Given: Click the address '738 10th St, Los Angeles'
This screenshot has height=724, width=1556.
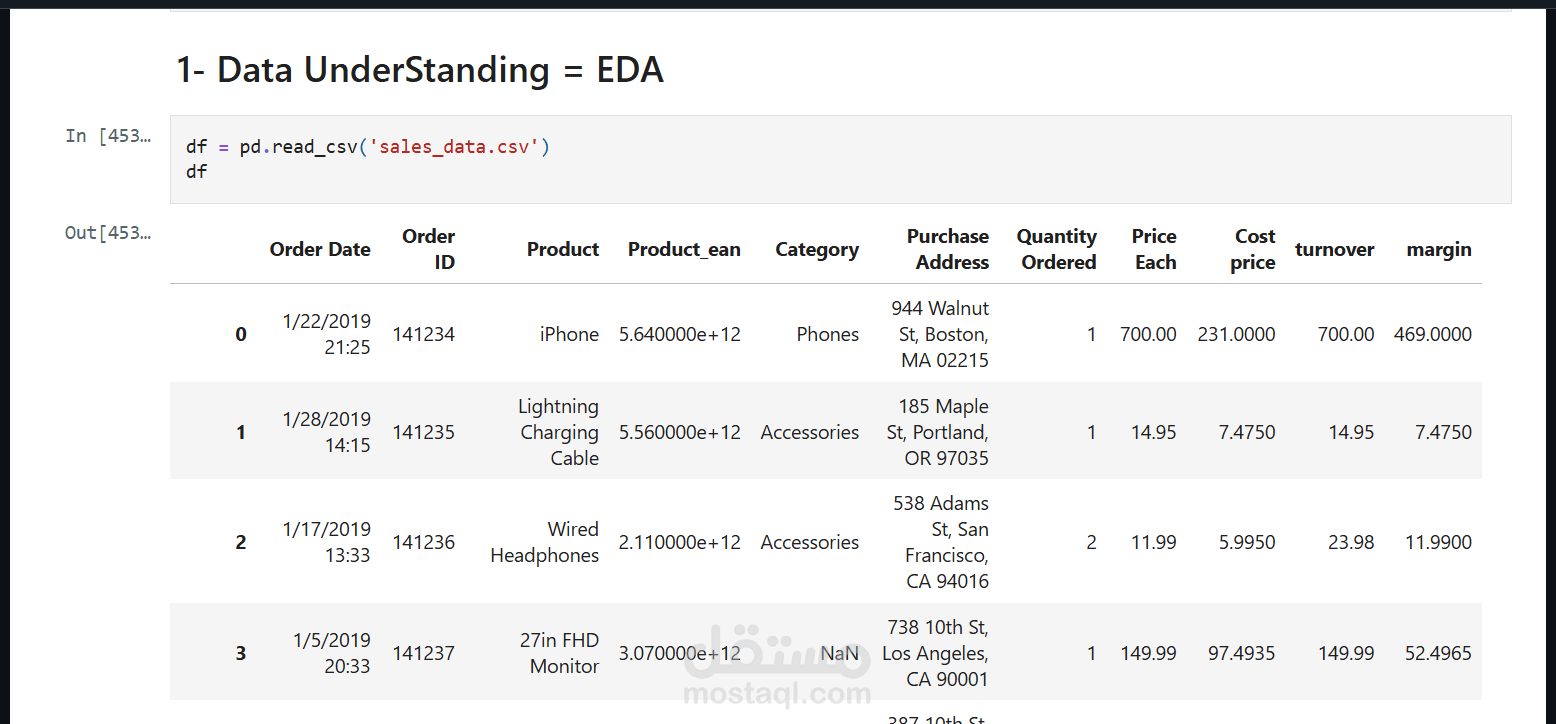Looking at the screenshot, I should [x=935, y=653].
